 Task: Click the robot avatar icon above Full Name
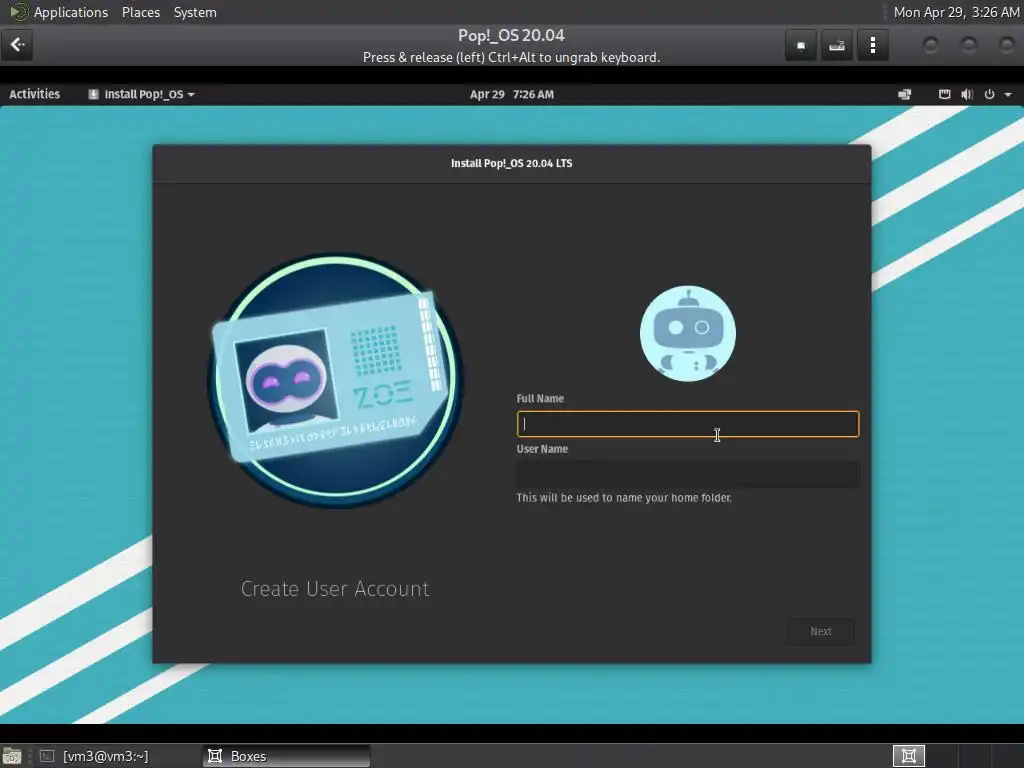click(x=688, y=333)
